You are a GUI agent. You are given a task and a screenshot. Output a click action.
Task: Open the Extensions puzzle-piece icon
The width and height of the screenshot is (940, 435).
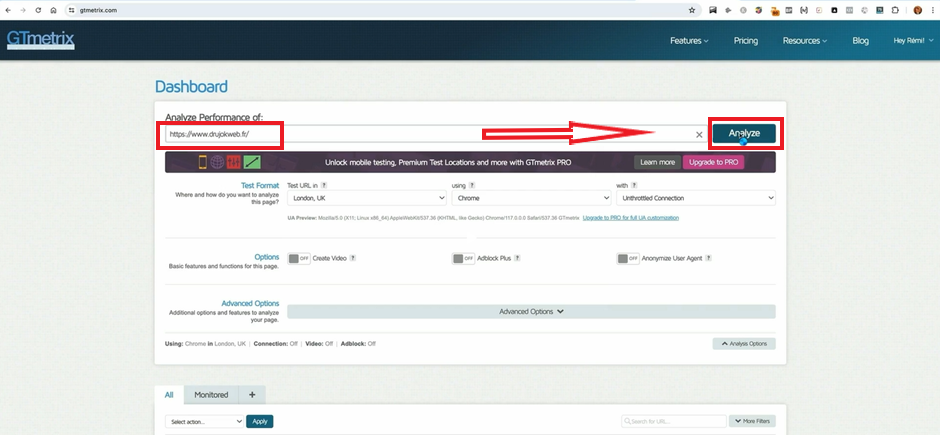tap(895, 10)
